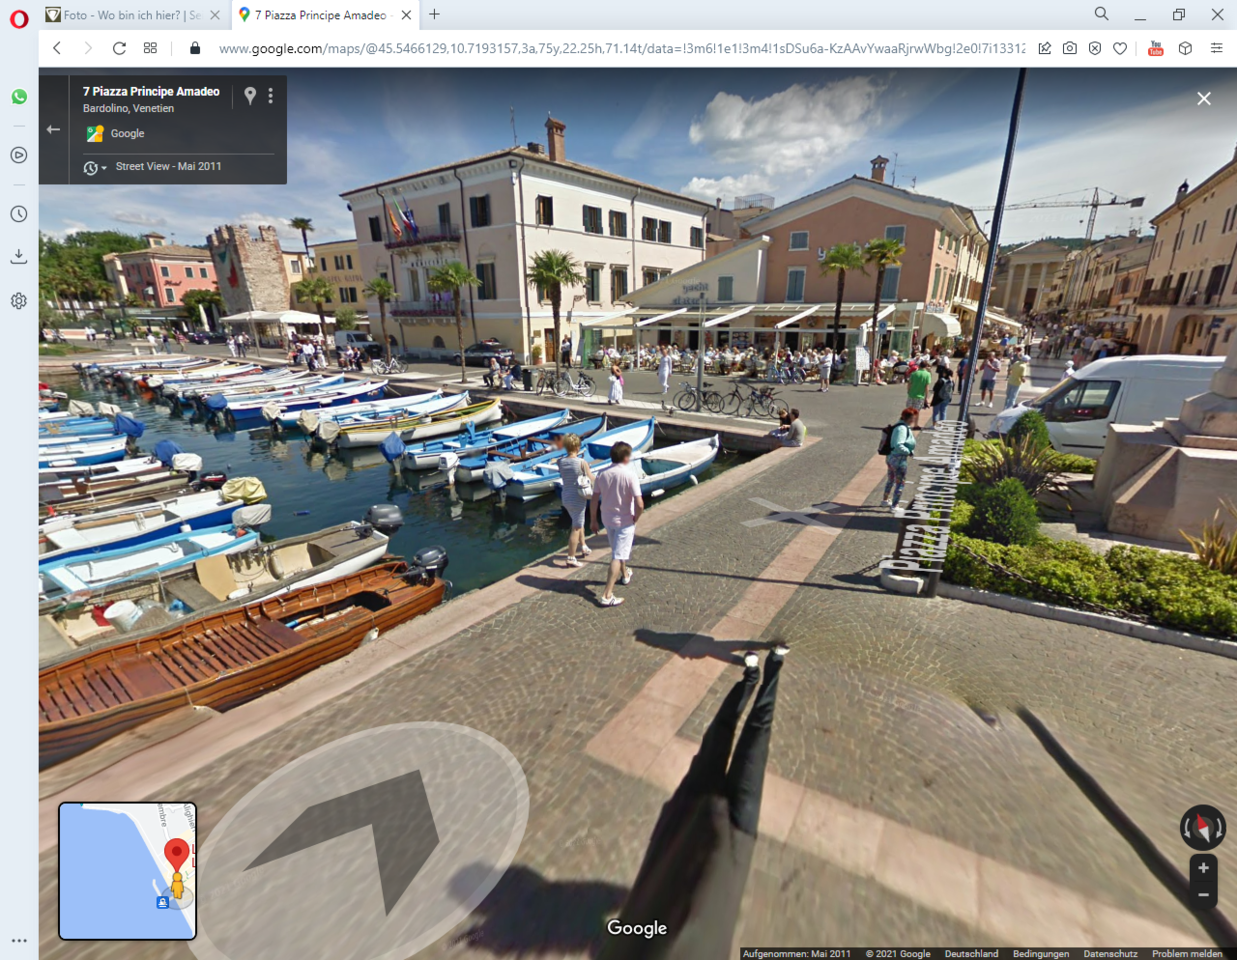Search open tabs with magnifier icon

click(x=1101, y=14)
